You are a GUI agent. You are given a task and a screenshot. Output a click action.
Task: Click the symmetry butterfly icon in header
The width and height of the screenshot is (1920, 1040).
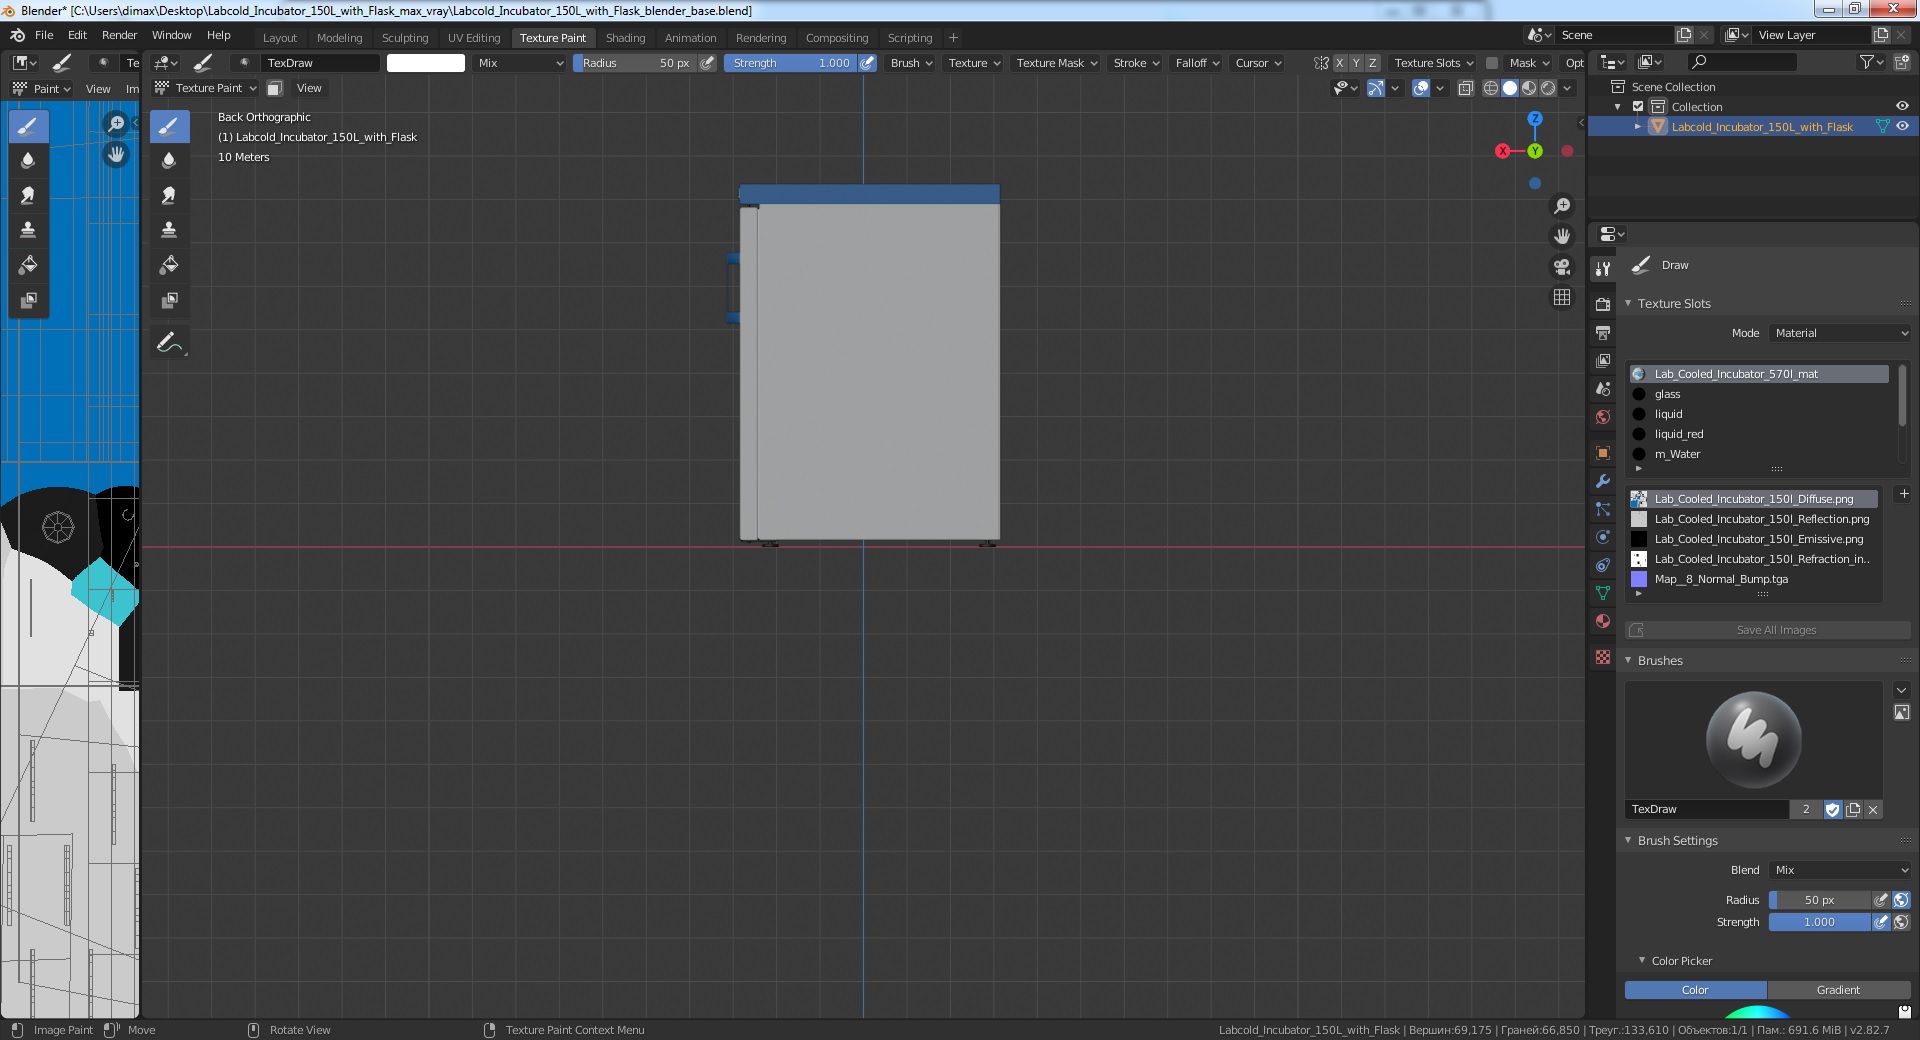[x=1321, y=63]
